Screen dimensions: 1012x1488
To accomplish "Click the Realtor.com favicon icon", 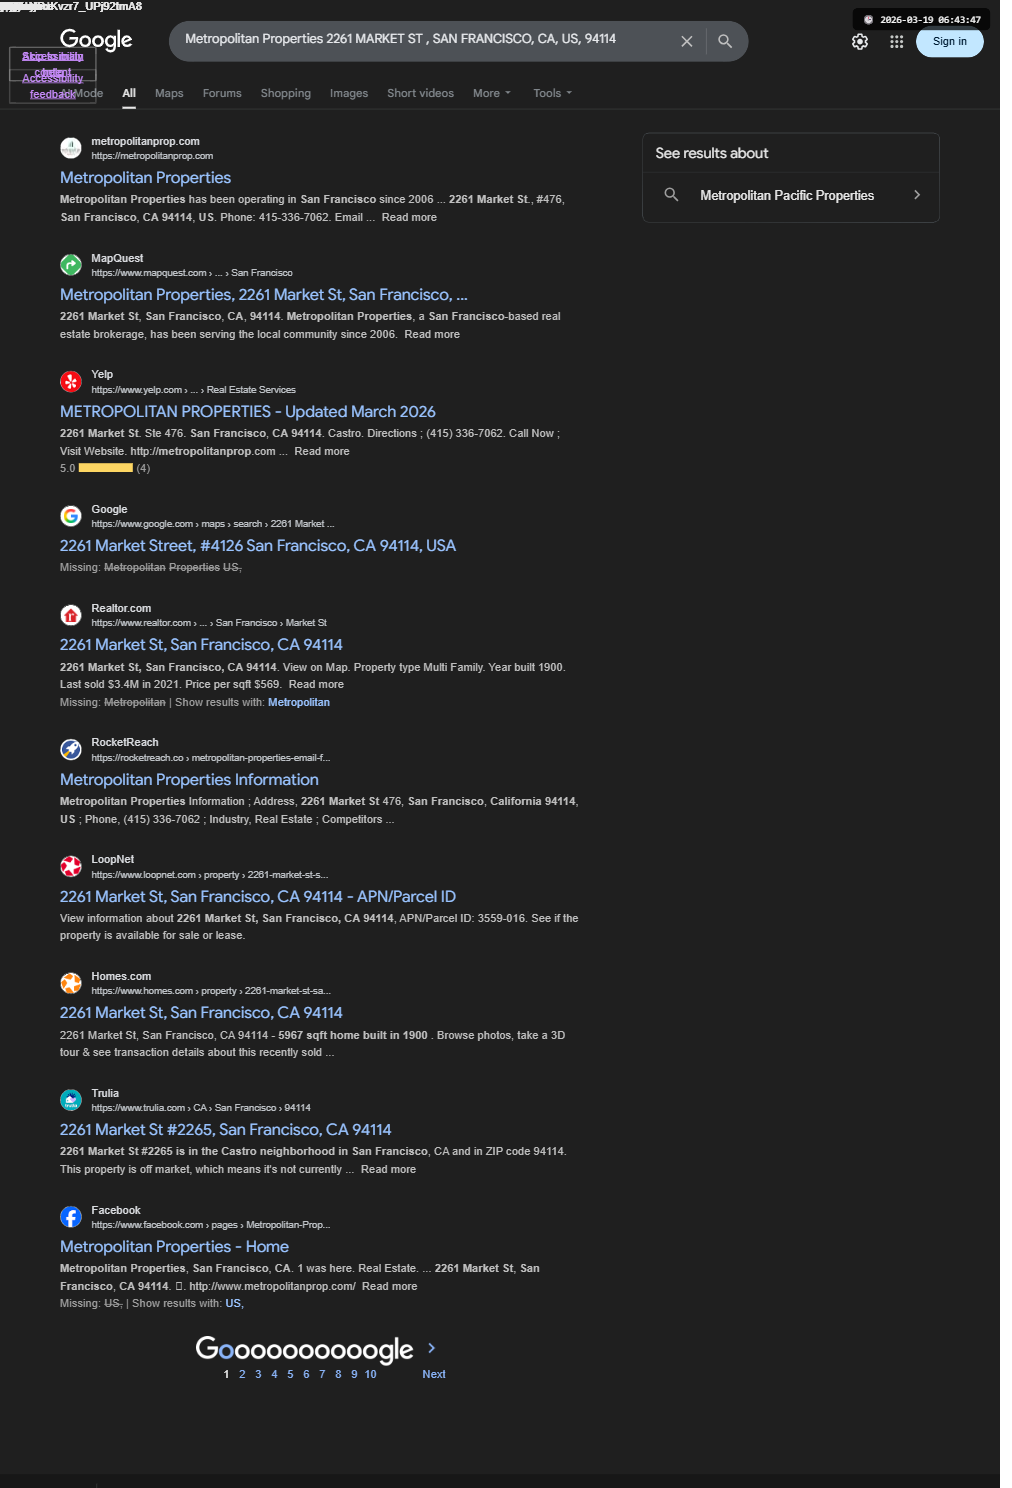I will (71, 615).
